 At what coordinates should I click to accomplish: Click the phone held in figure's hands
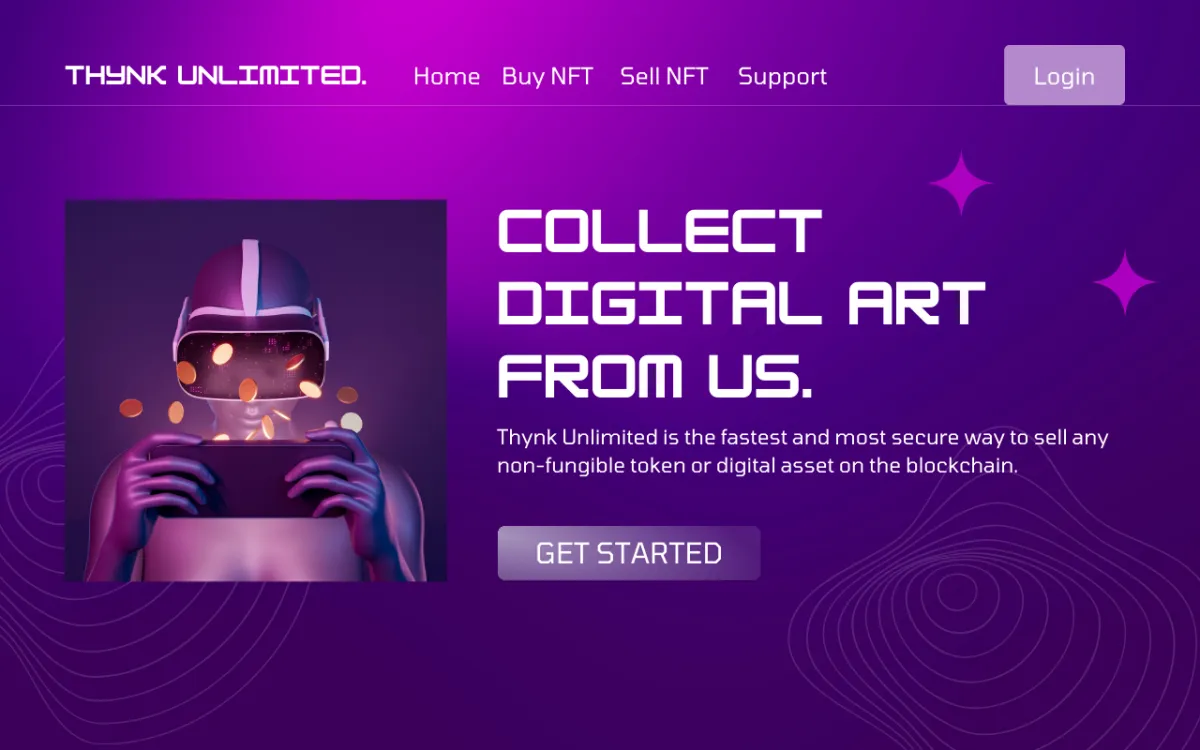pyautogui.click(x=250, y=479)
